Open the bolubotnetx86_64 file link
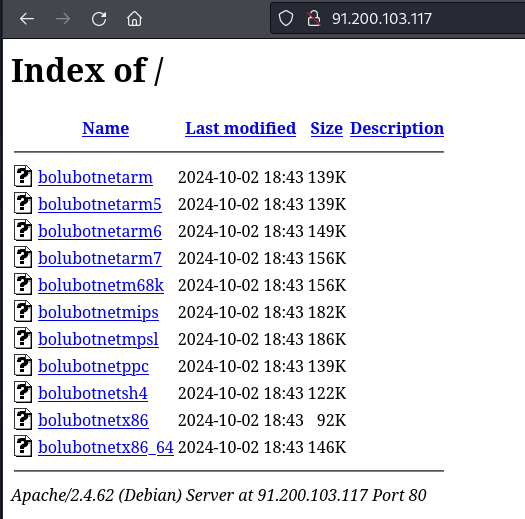 tap(106, 447)
